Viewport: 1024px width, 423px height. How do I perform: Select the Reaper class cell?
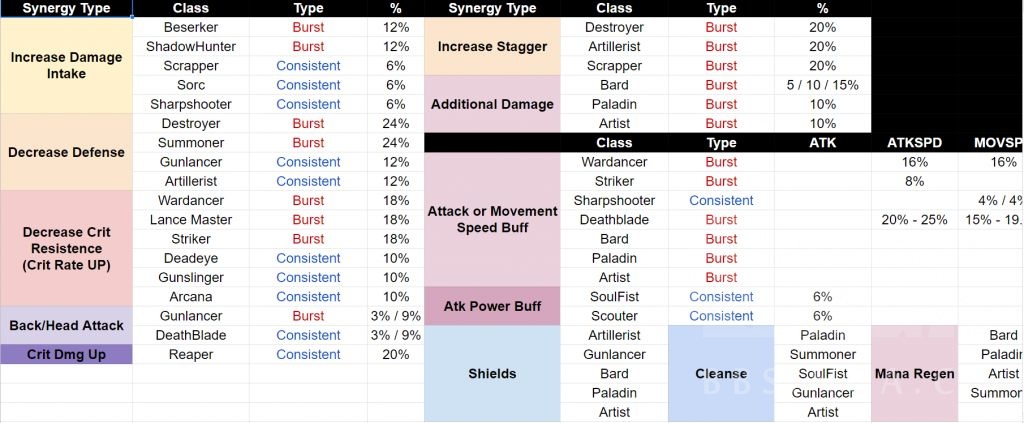point(190,354)
